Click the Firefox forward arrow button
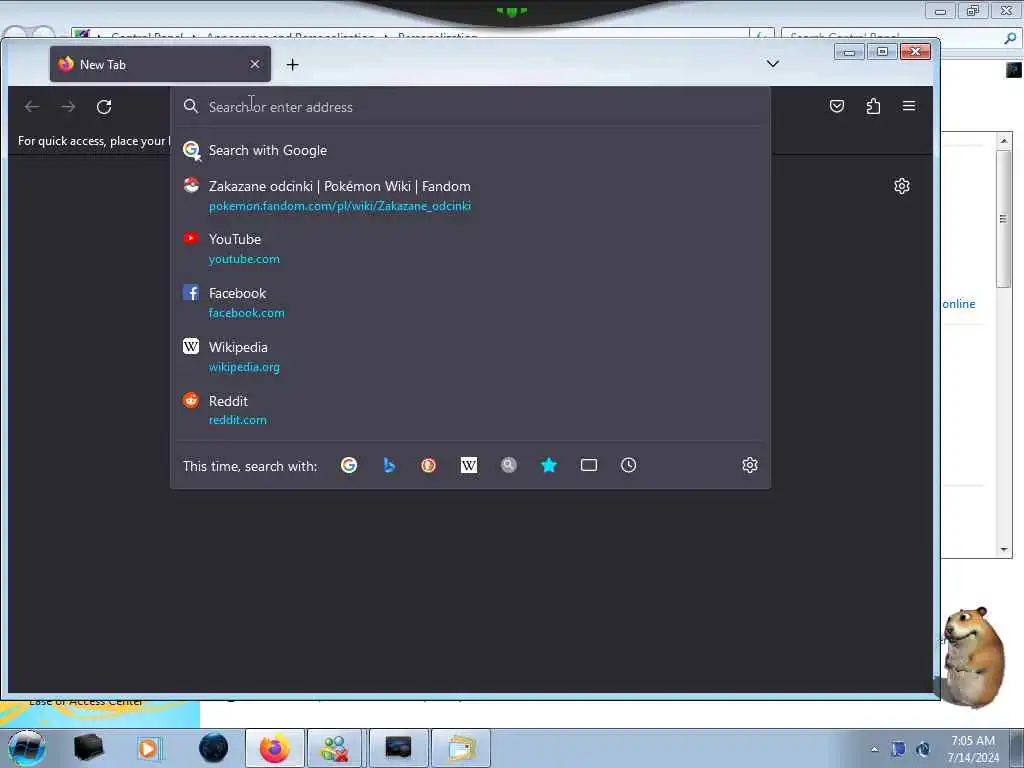 point(68,106)
